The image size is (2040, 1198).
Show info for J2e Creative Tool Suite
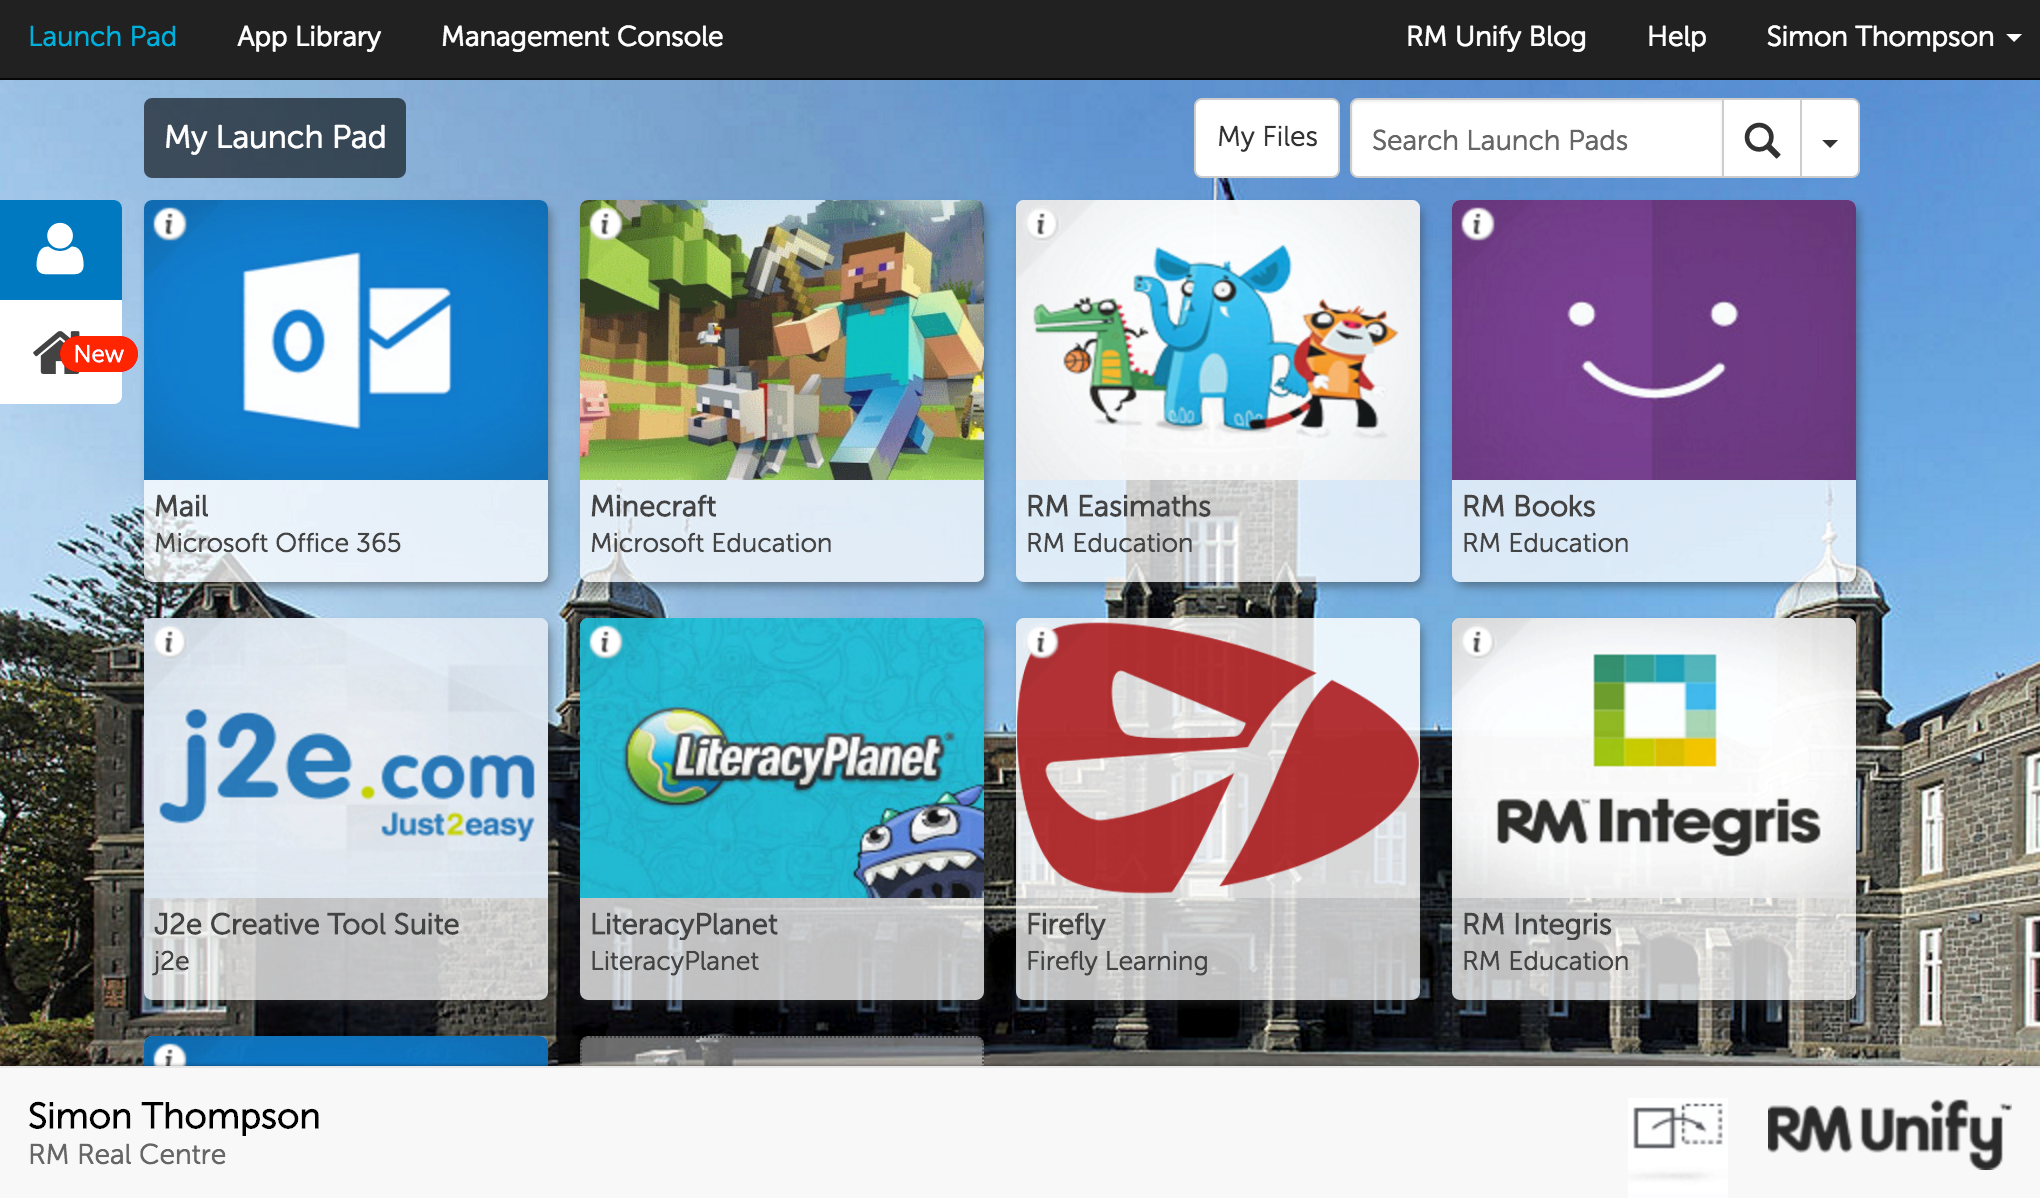click(170, 642)
